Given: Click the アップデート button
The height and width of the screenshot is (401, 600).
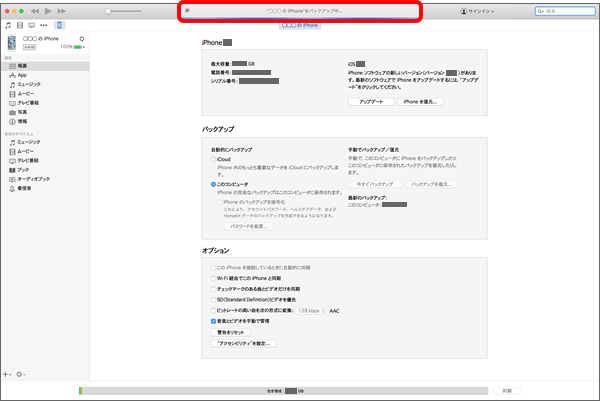Looking at the screenshot, I should click(371, 102).
